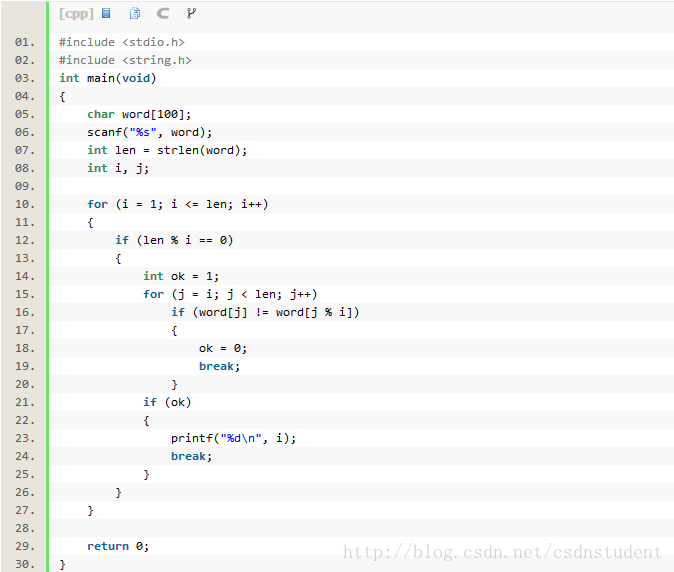Click 'if (len % i == 0)' line
Viewport: 674px width, 572px height.
pos(174,240)
